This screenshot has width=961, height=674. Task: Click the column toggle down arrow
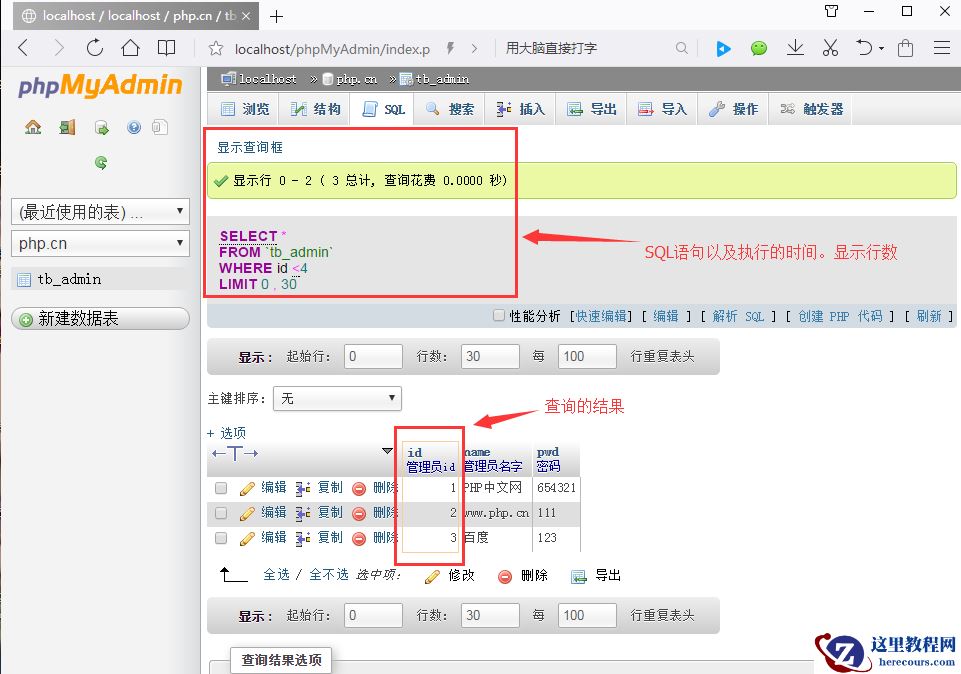click(387, 451)
